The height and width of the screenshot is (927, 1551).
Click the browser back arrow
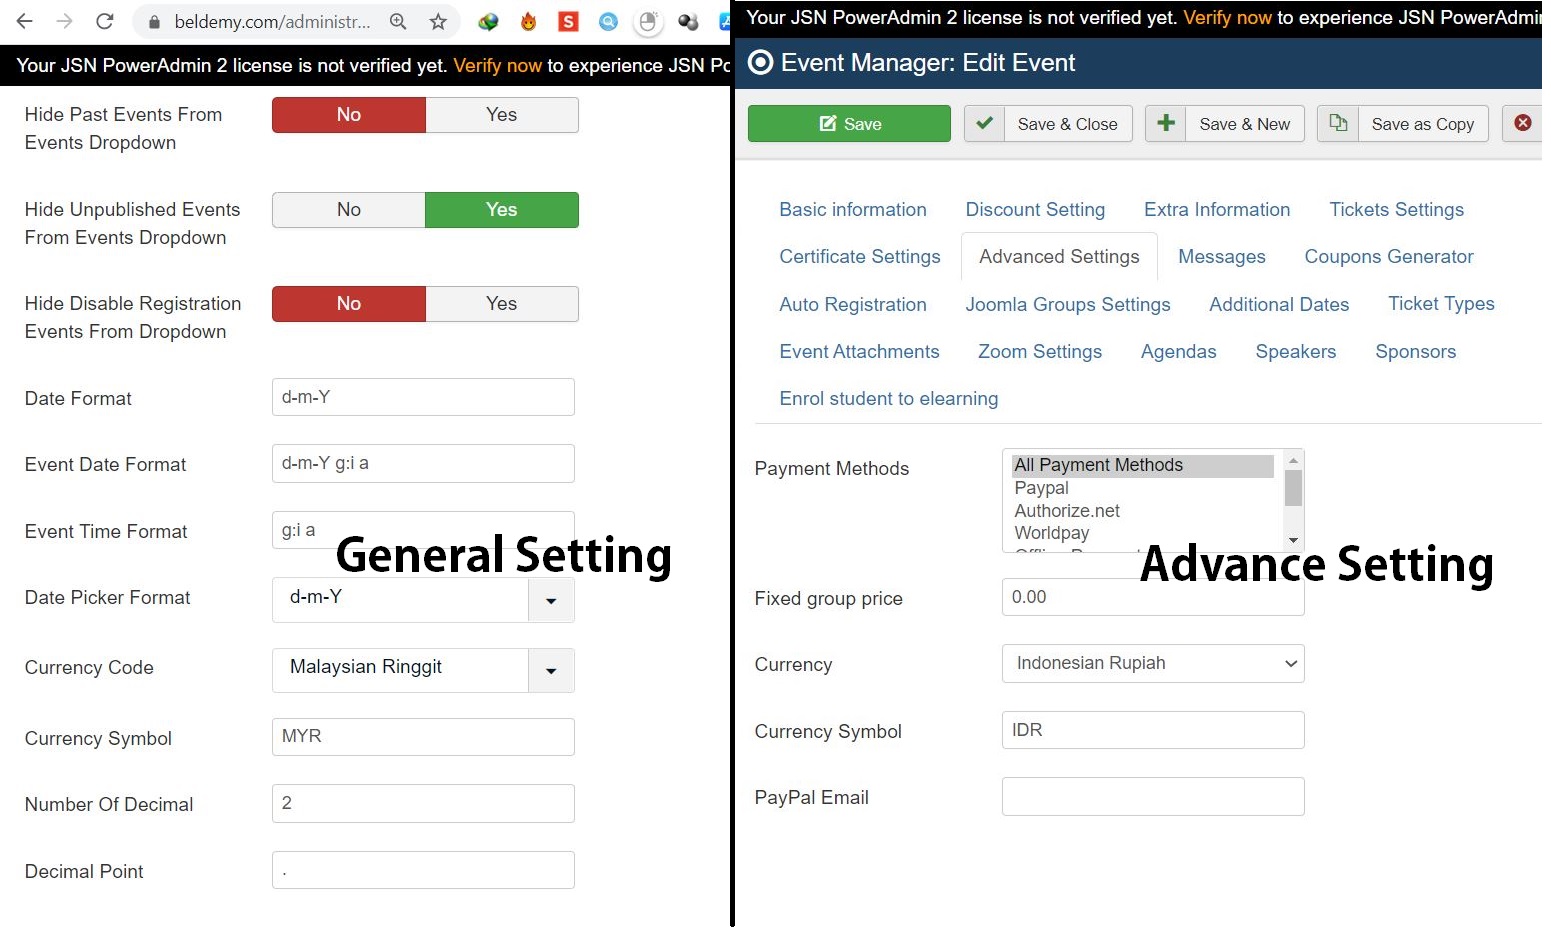click(x=25, y=21)
